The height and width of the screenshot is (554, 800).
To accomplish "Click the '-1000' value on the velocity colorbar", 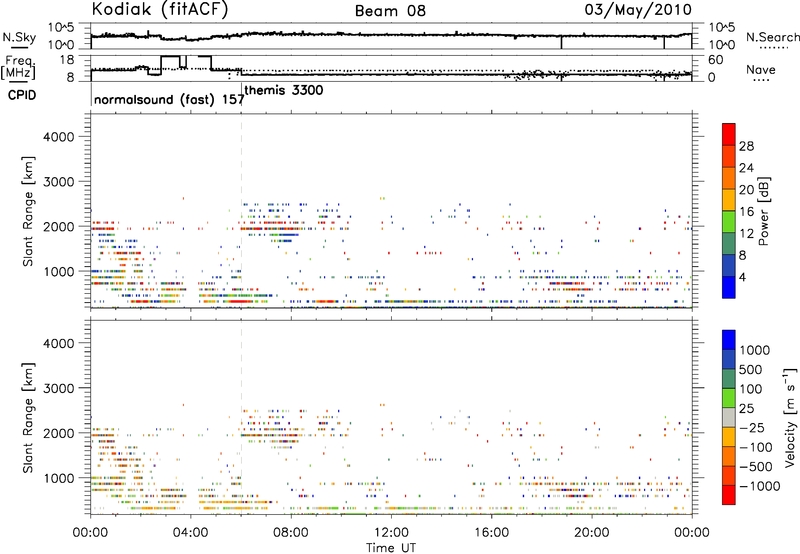I will coord(760,486).
